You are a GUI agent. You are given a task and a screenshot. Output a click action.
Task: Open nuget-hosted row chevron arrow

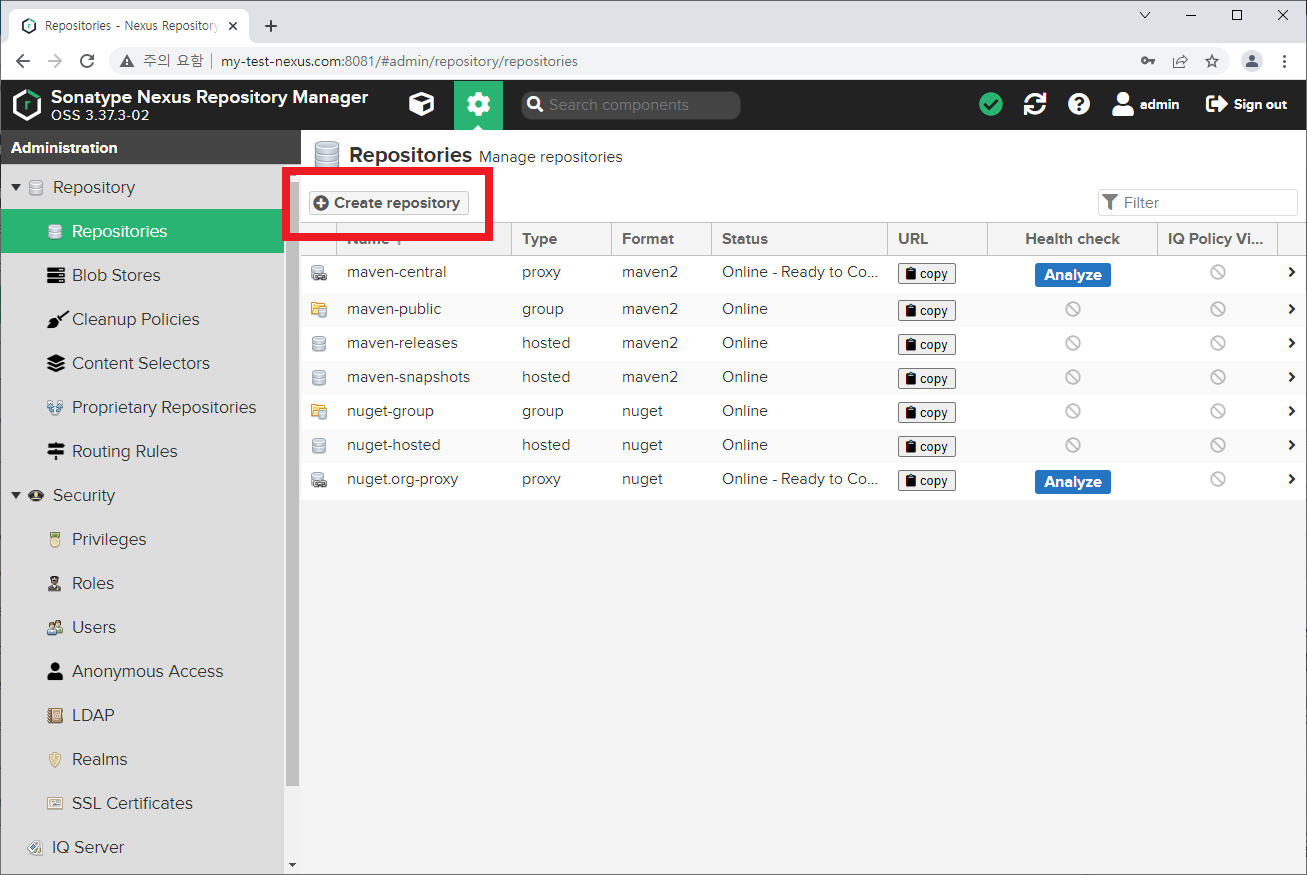pos(1292,445)
